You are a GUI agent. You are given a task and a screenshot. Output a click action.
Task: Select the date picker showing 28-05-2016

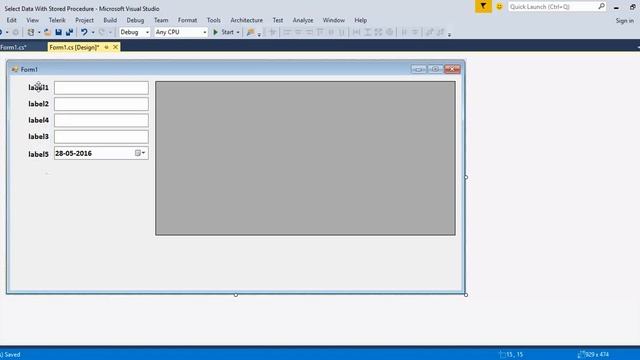tap(101, 153)
